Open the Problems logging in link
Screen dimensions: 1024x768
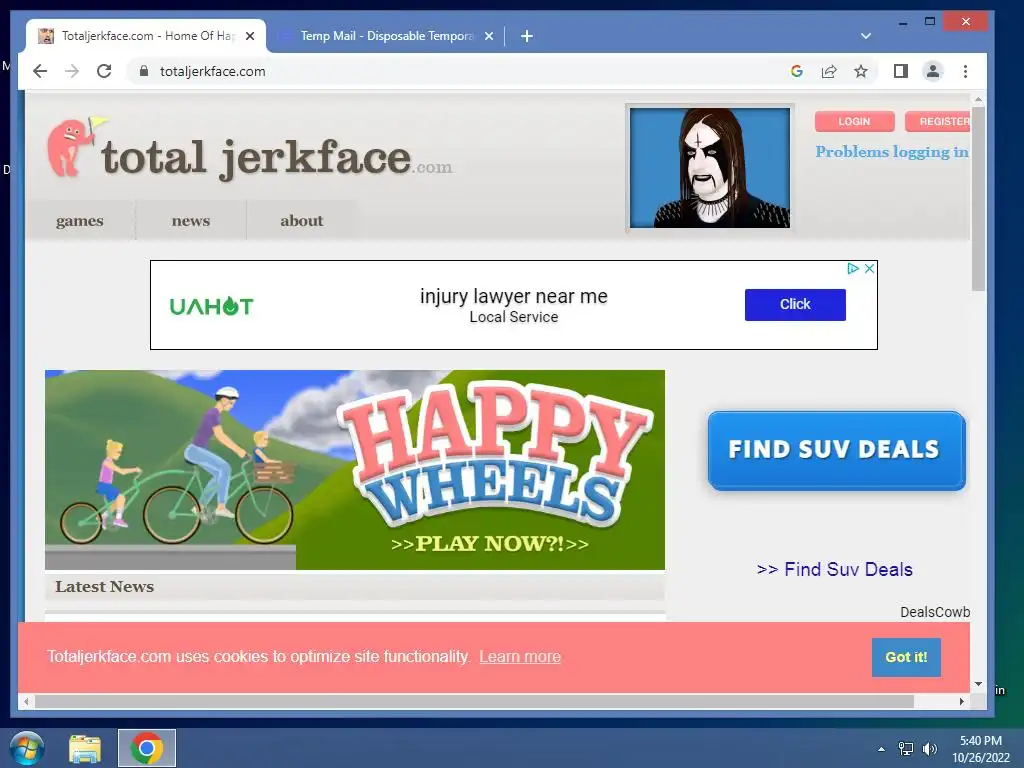pyautogui.click(x=892, y=152)
